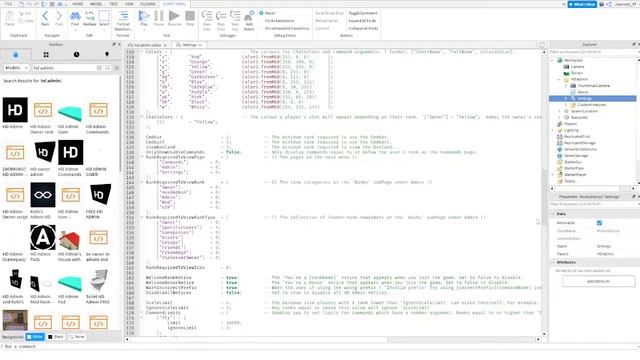Image resolution: width=640 pixels, height=360 pixels.
Task: Click Collapse All Folds
Action: [363, 28]
